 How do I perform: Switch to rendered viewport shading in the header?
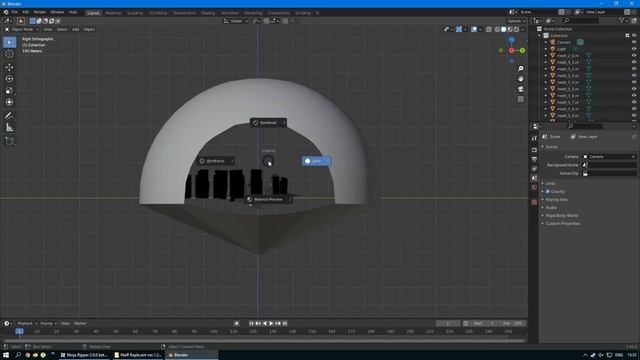click(516, 29)
